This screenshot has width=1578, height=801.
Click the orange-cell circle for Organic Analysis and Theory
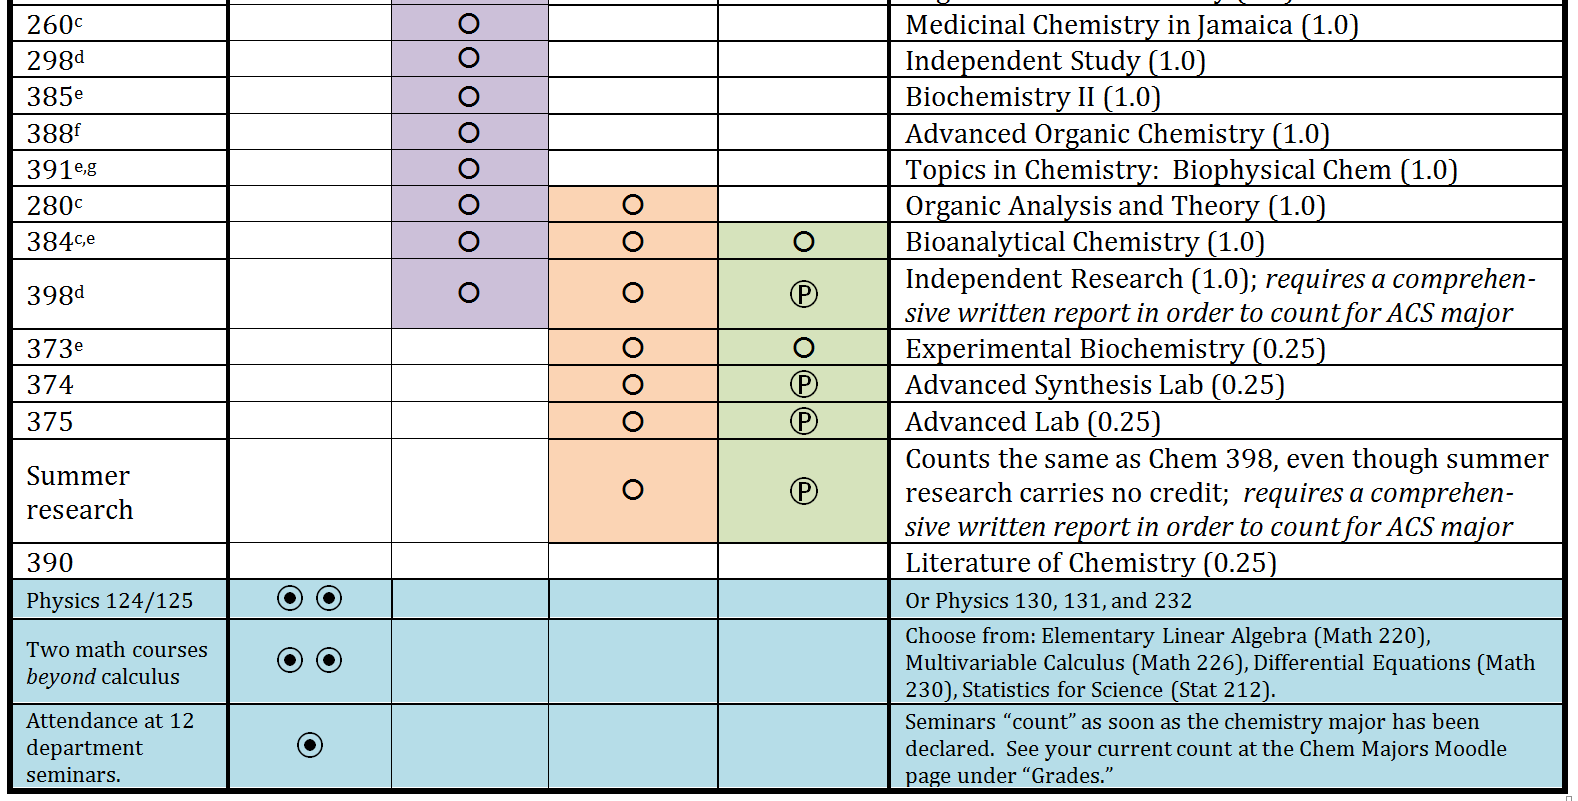point(633,205)
